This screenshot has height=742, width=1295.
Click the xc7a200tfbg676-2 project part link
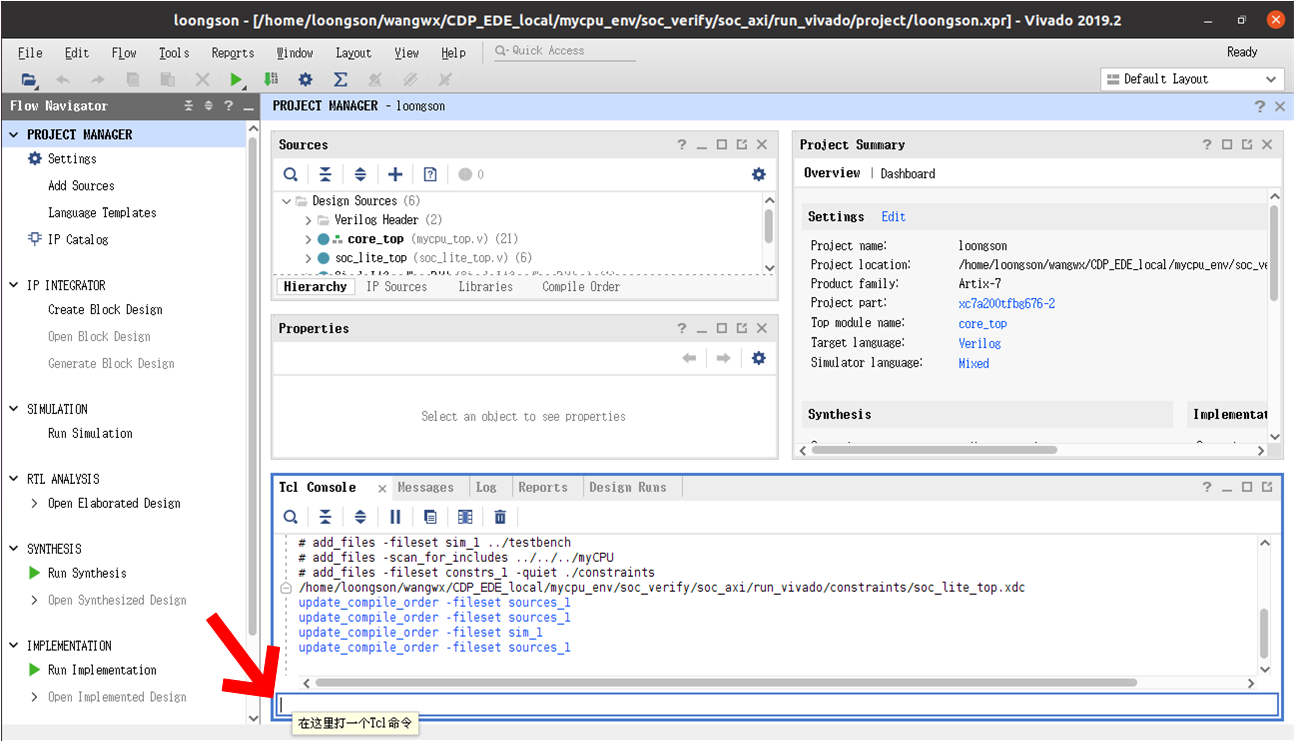click(x=1006, y=304)
